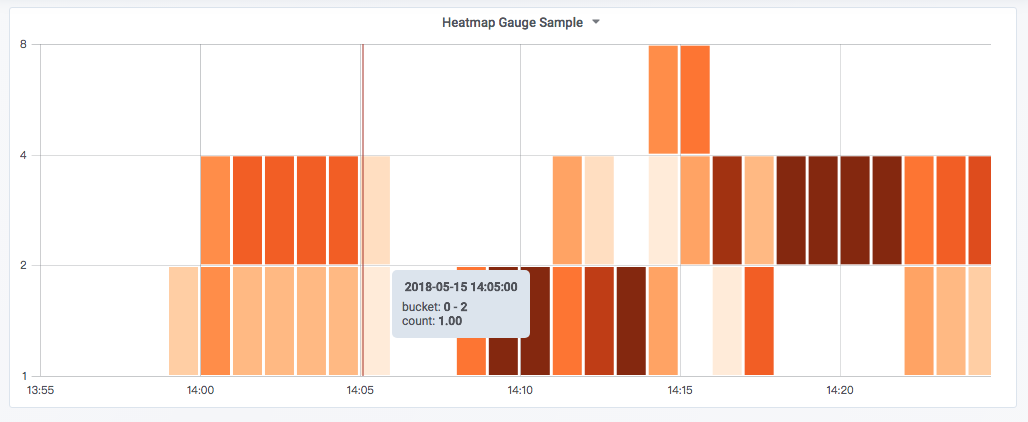This screenshot has width=1028, height=422.
Task: Select the 1-2 bucket cell at 13:59
Action: 183,320
